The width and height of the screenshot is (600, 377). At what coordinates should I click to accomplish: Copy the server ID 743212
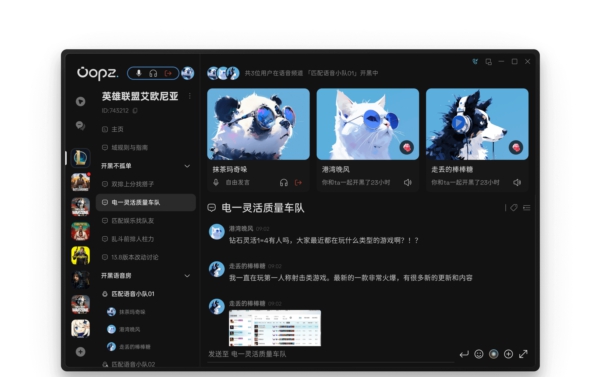(135, 111)
